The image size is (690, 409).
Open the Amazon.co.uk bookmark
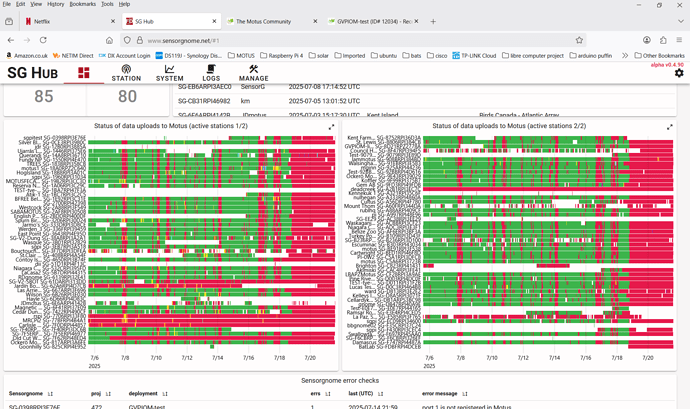28,56
